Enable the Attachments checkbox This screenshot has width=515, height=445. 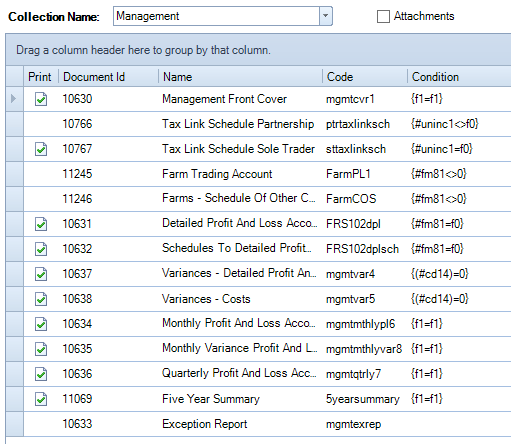pos(383,16)
